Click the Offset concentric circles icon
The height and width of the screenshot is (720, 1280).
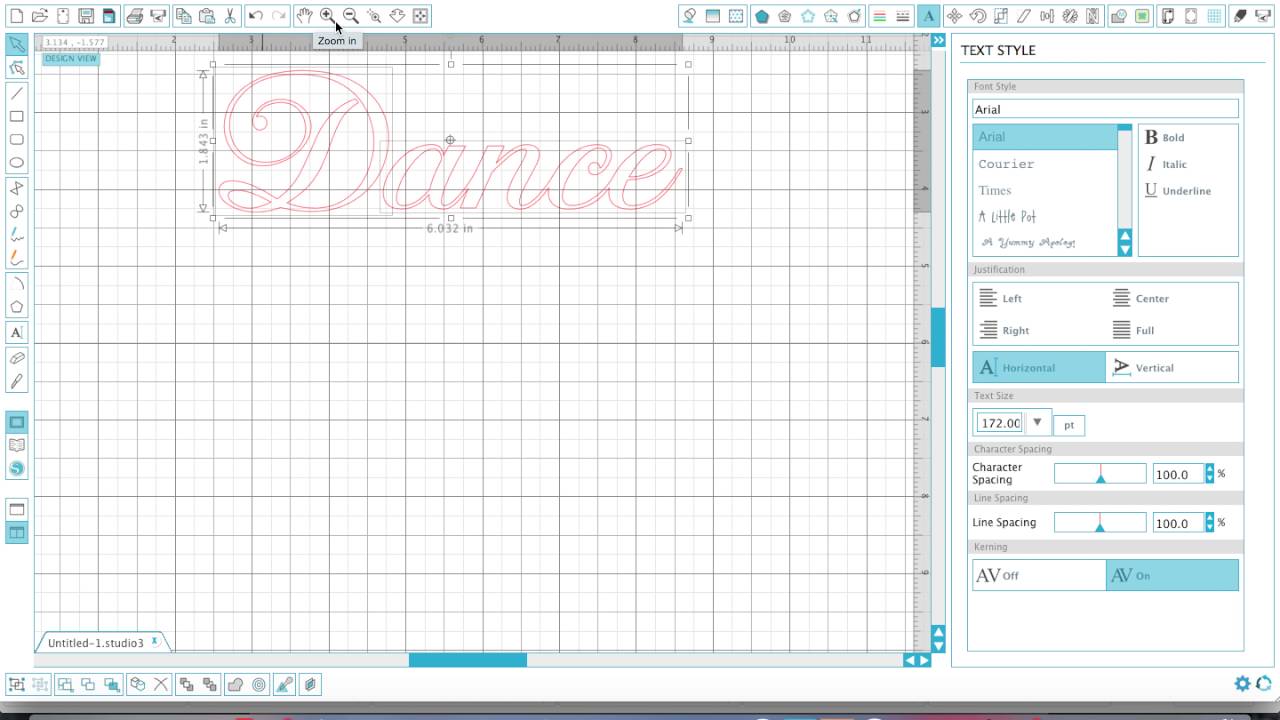coord(259,685)
